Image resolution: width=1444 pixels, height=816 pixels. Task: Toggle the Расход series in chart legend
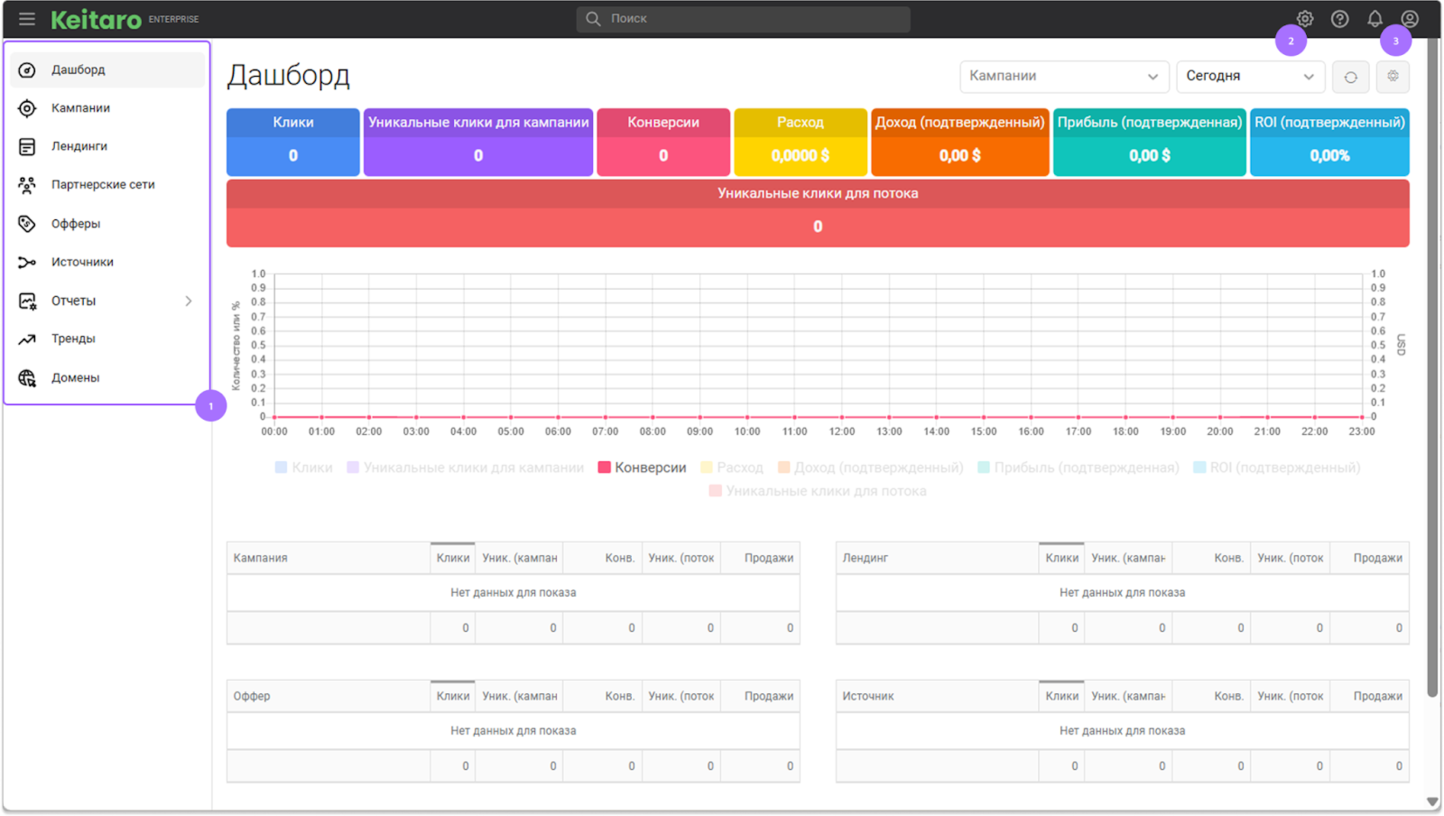(731, 467)
